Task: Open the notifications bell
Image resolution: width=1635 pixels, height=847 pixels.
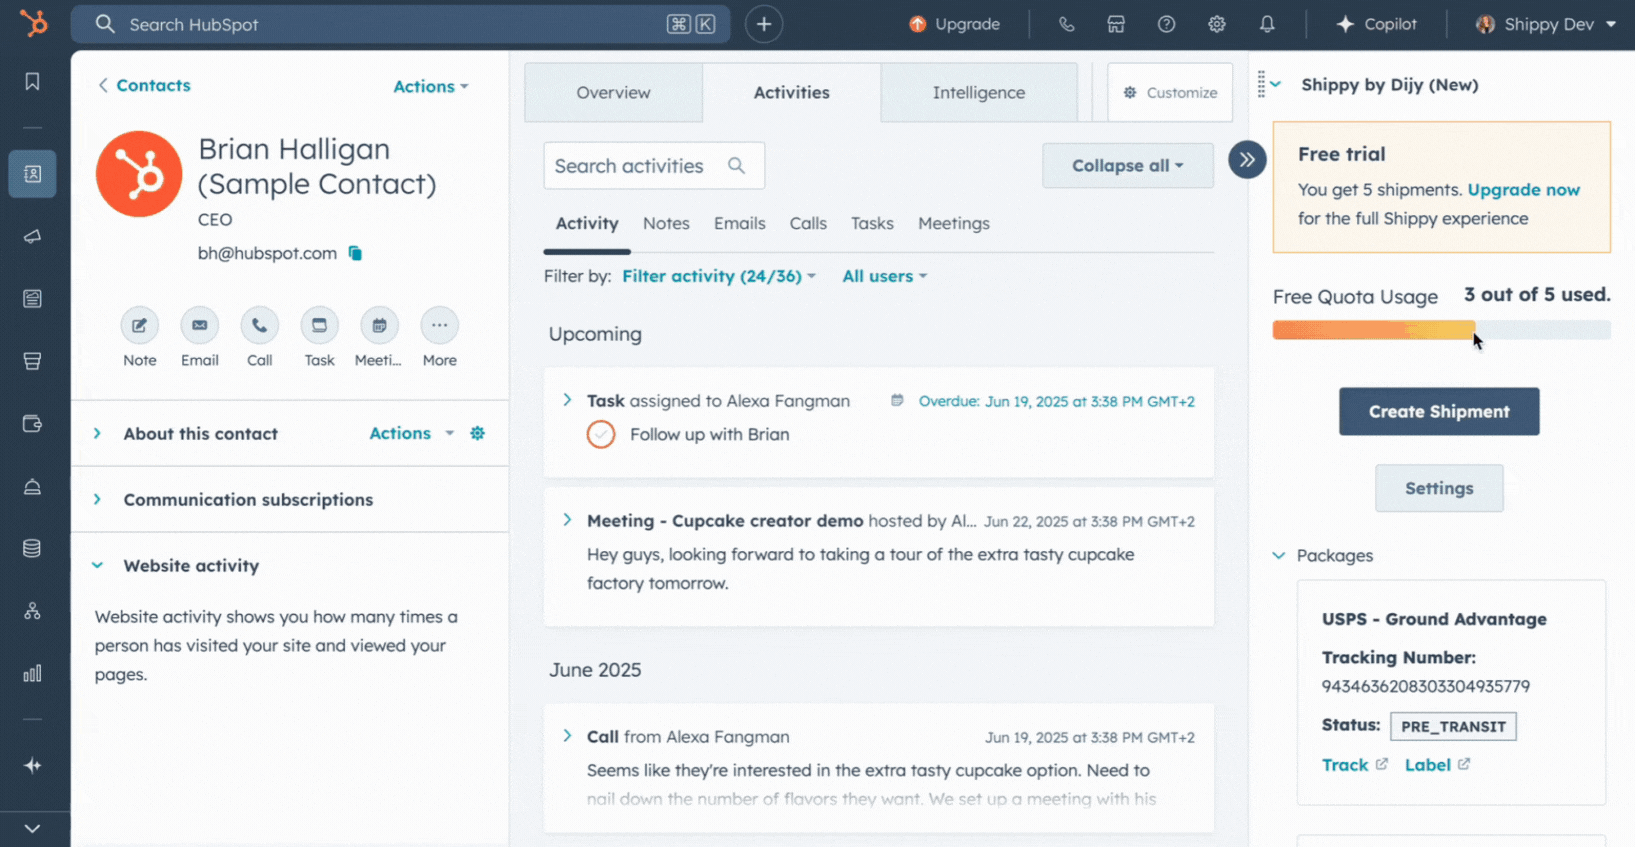Action: pos(1267,24)
